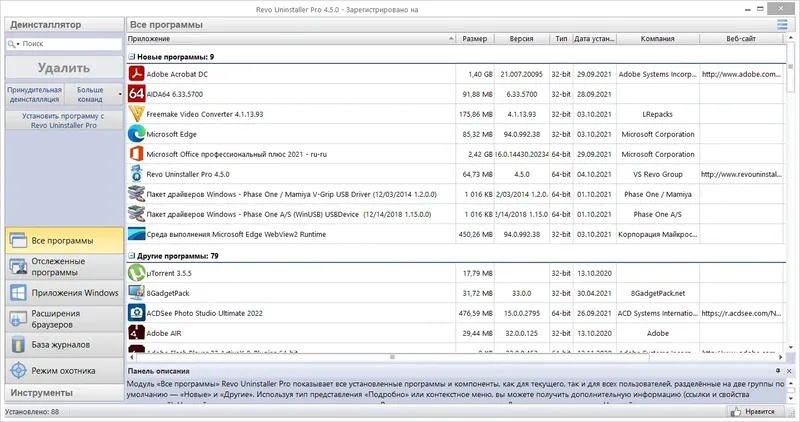The width and height of the screenshot is (800, 422).
Task: Click the search magnifier icon
Action: [11, 44]
